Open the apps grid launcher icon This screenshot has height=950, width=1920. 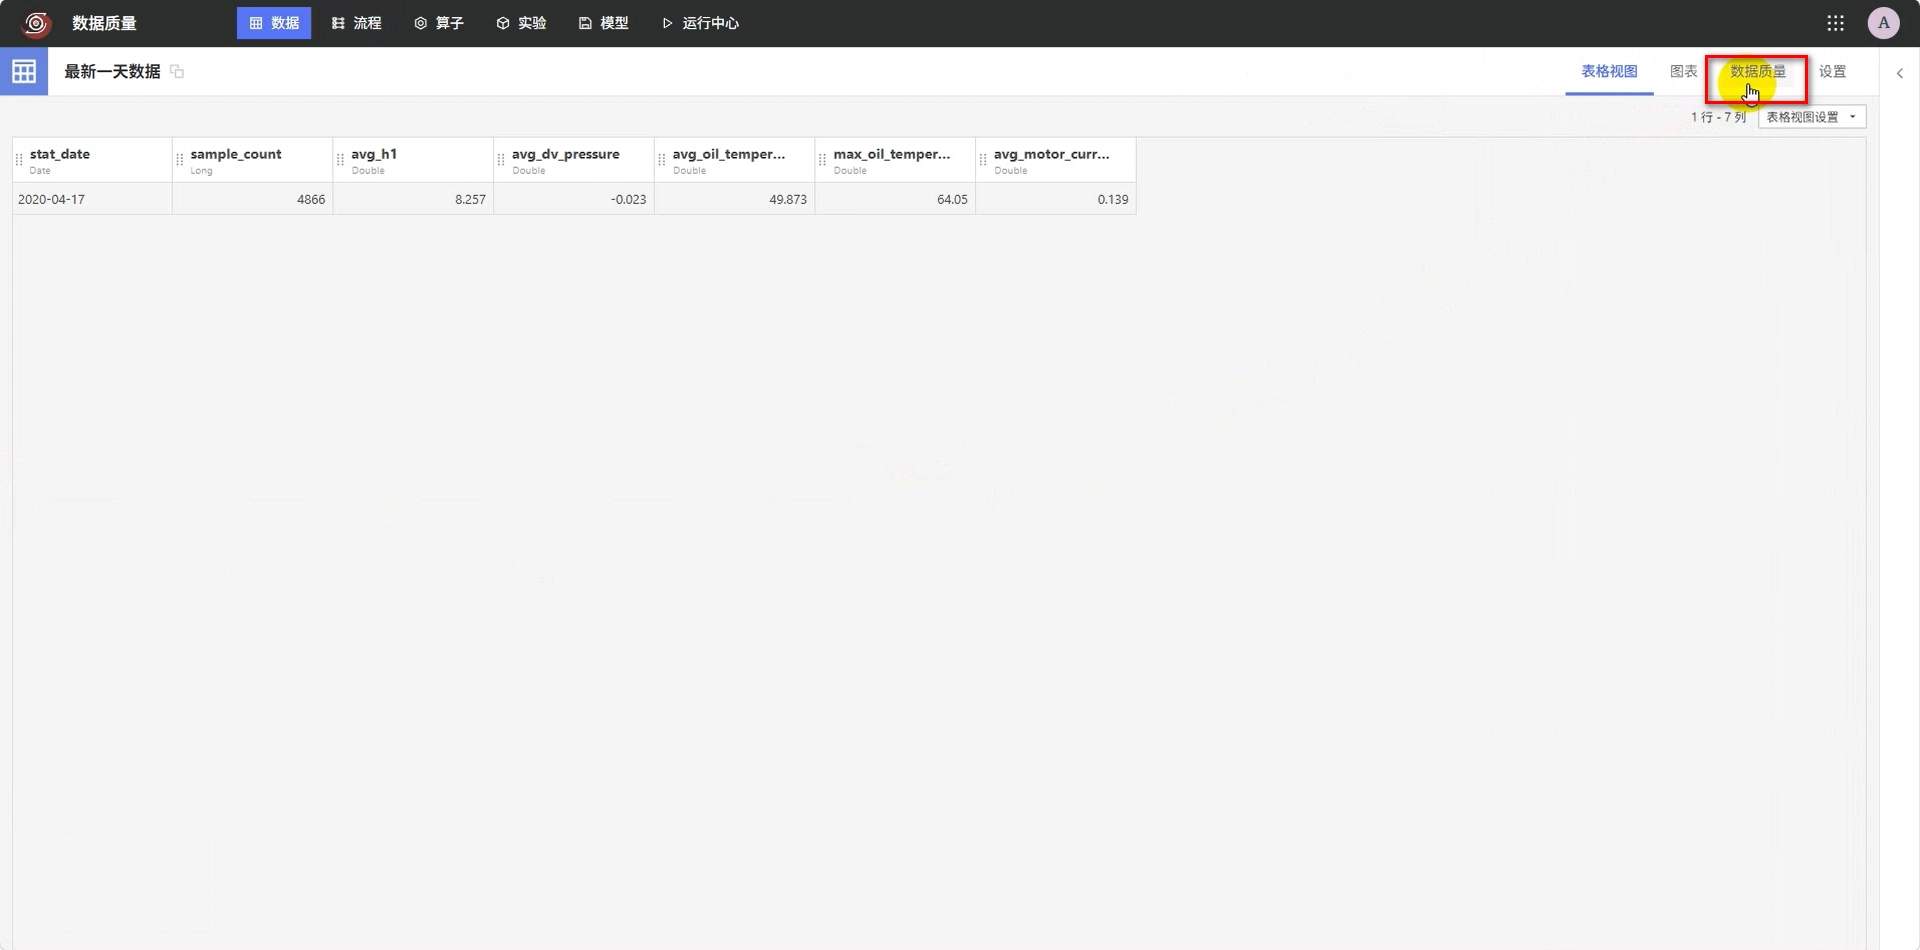tap(1835, 23)
